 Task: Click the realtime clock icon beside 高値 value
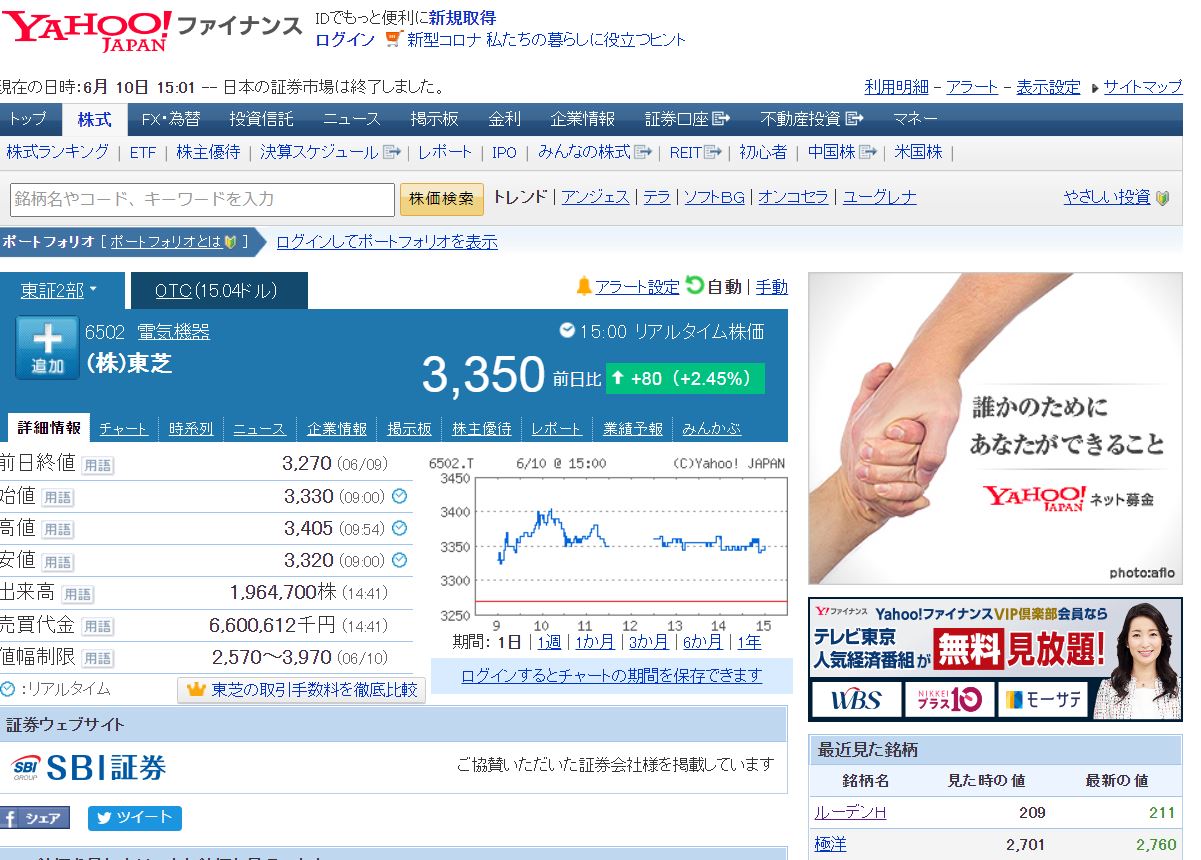click(400, 527)
